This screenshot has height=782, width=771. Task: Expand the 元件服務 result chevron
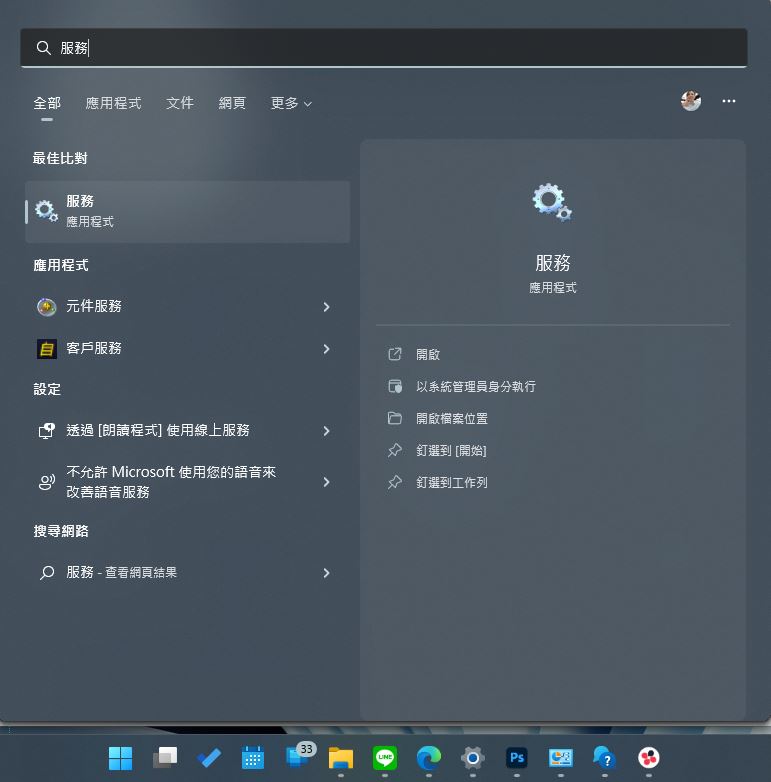pyautogui.click(x=326, y=307)
